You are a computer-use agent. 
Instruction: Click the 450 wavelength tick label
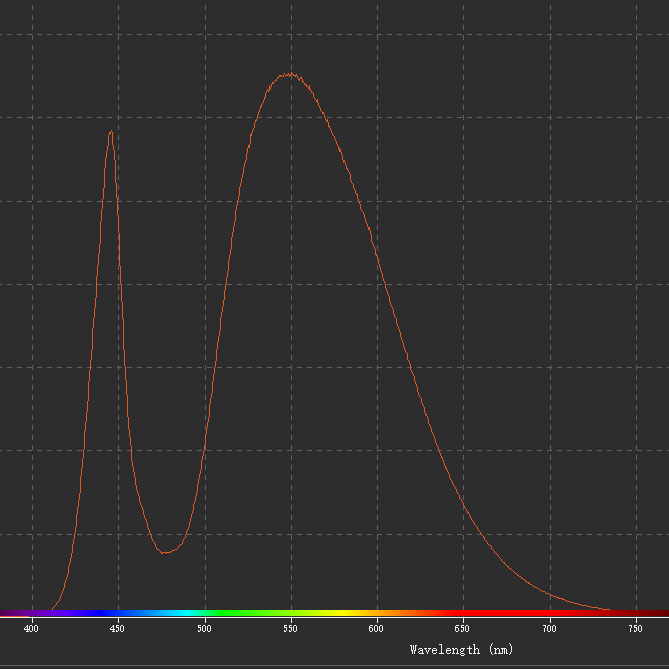[x=118, y=628]
